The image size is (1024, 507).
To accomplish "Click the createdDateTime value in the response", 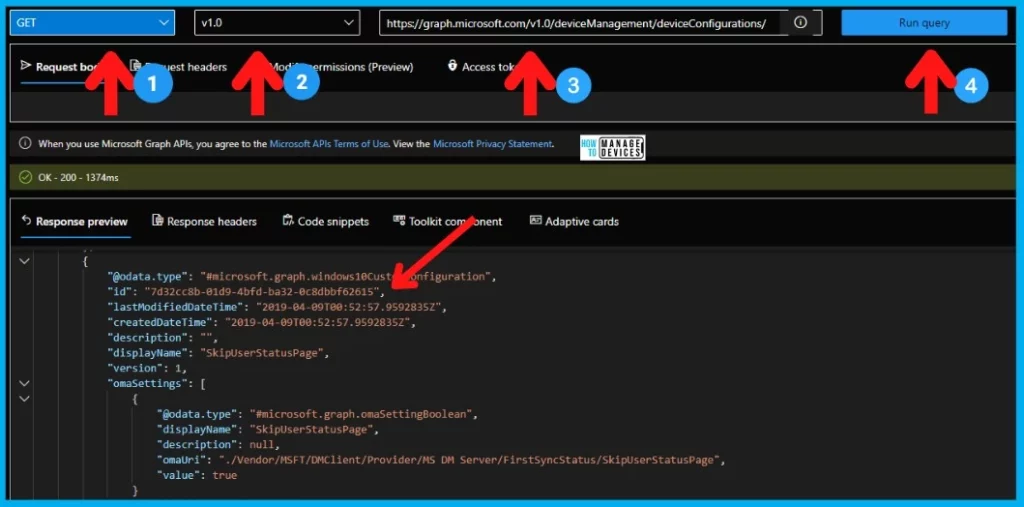I will click(320, 323).
